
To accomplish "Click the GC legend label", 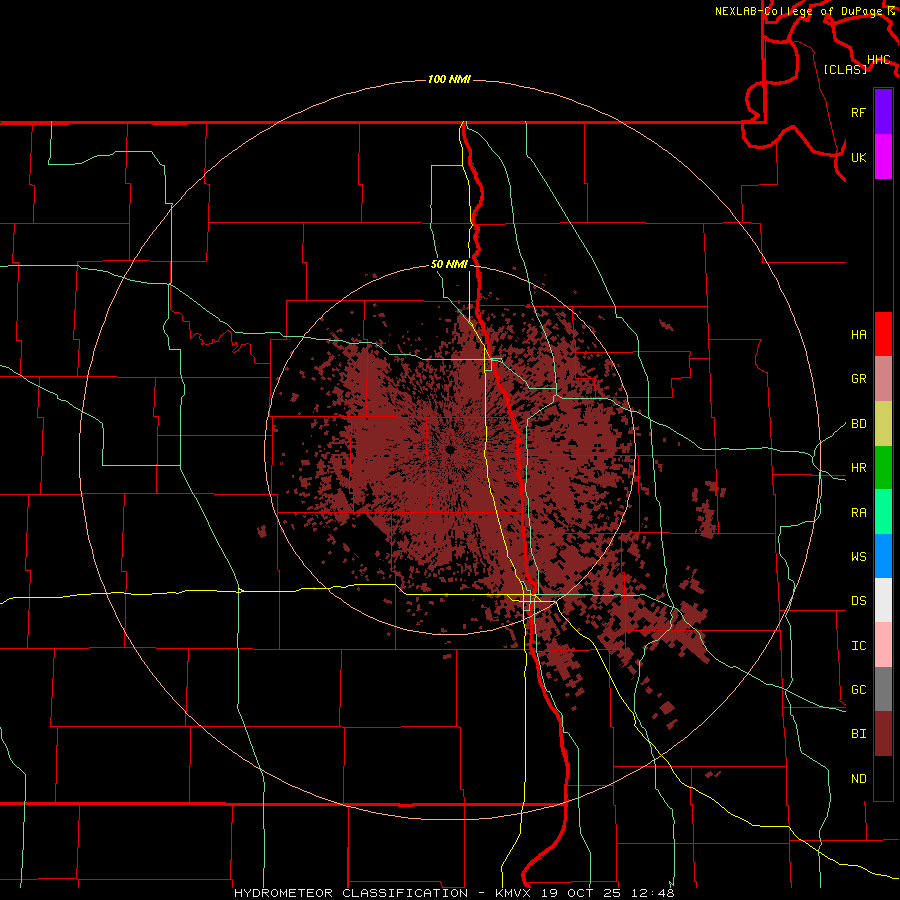I will 858,690.
